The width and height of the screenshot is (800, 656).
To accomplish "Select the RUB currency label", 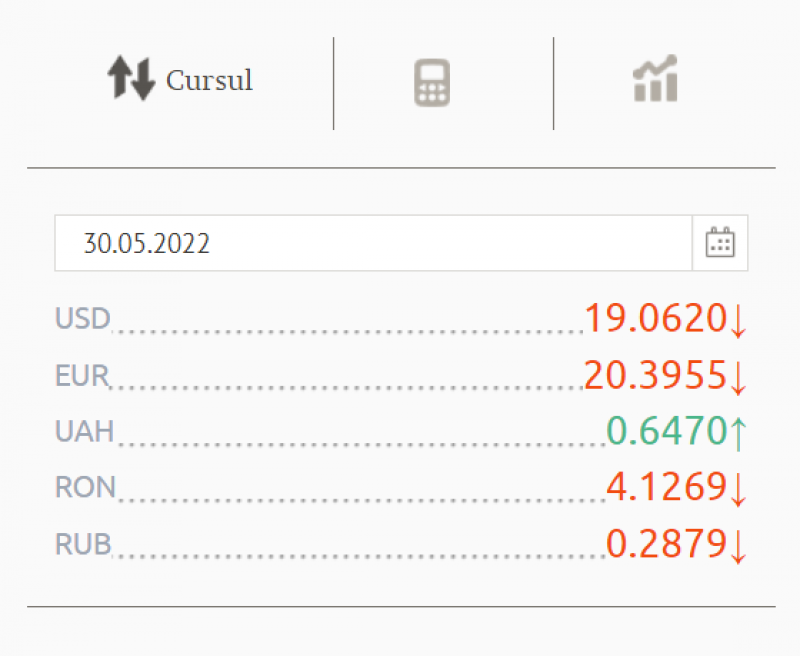I will pyautogui.click(x=83, y=544).
